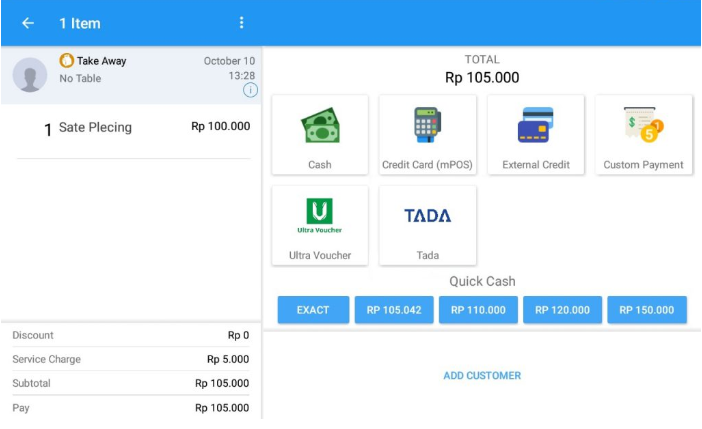Click the 13:28 time text

[242, 76]
